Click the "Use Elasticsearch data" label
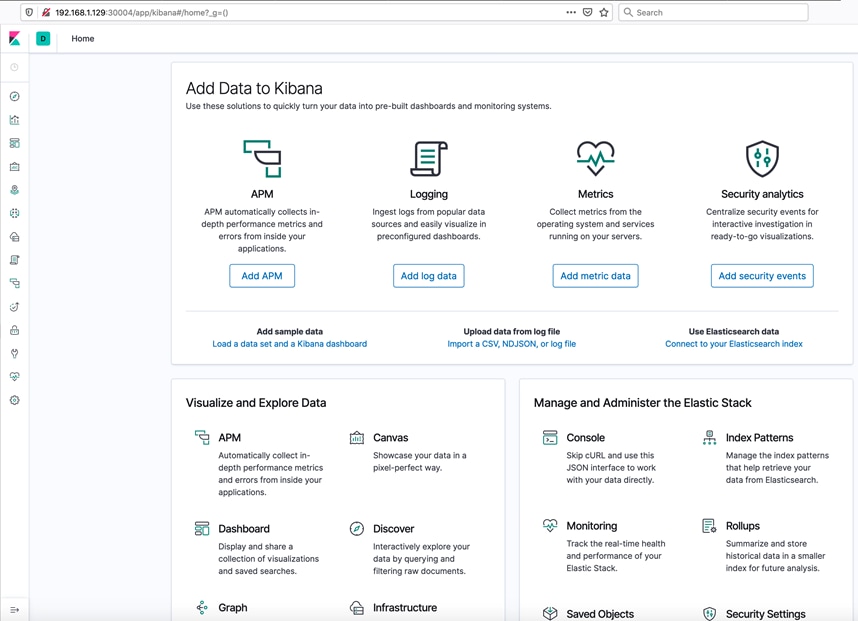Screen dimensions: 858x621 click(x=734, y=332)
